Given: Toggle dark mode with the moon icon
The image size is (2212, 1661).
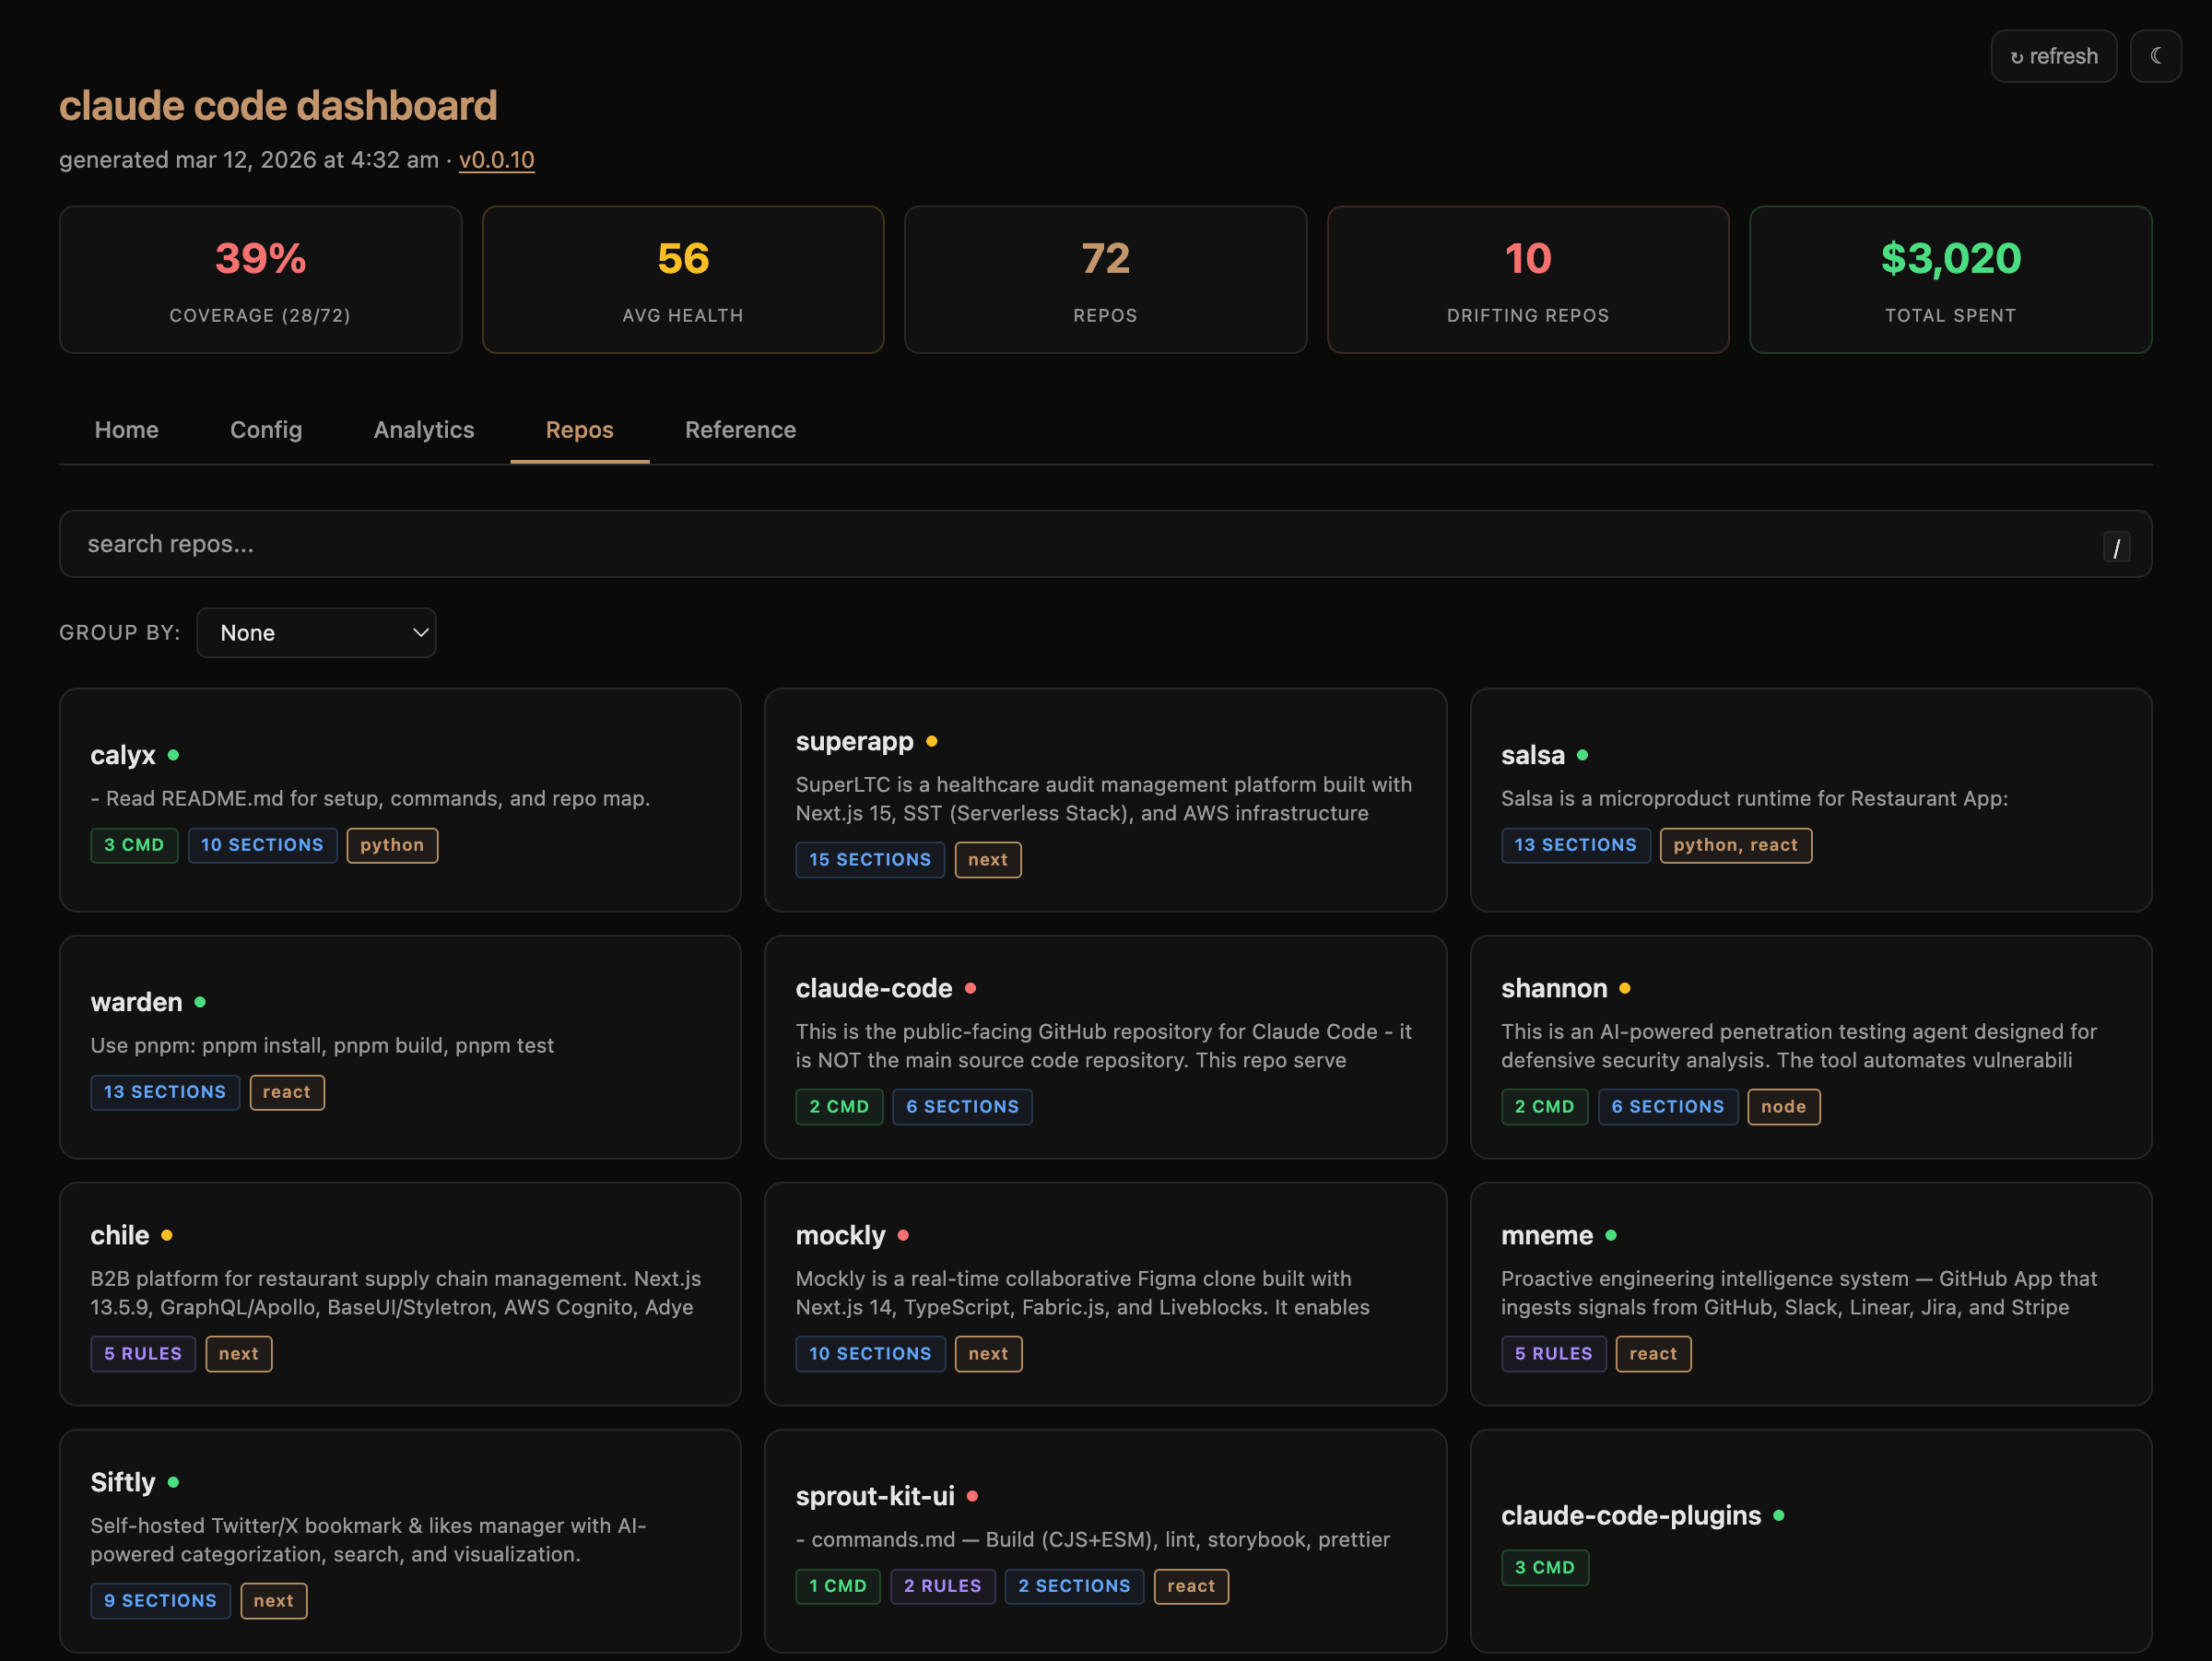Looking at the screenshot, I should 2155,56.
